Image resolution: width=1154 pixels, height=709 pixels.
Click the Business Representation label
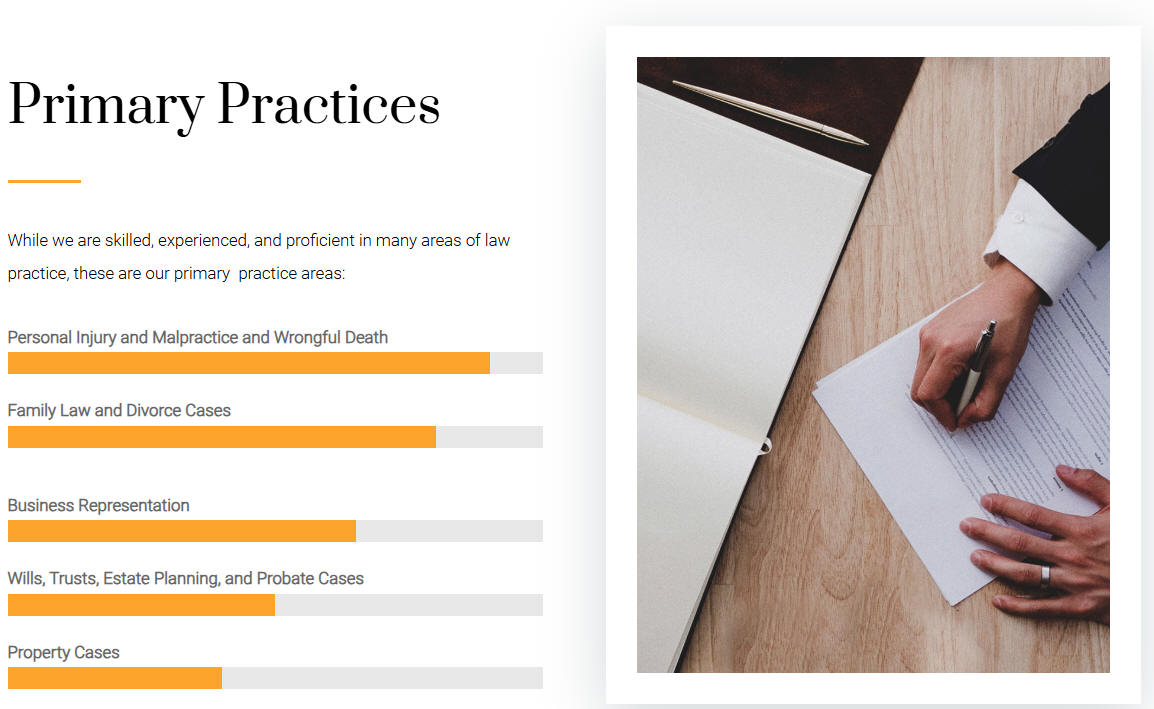pyautogui.click(x=99, y=505)
